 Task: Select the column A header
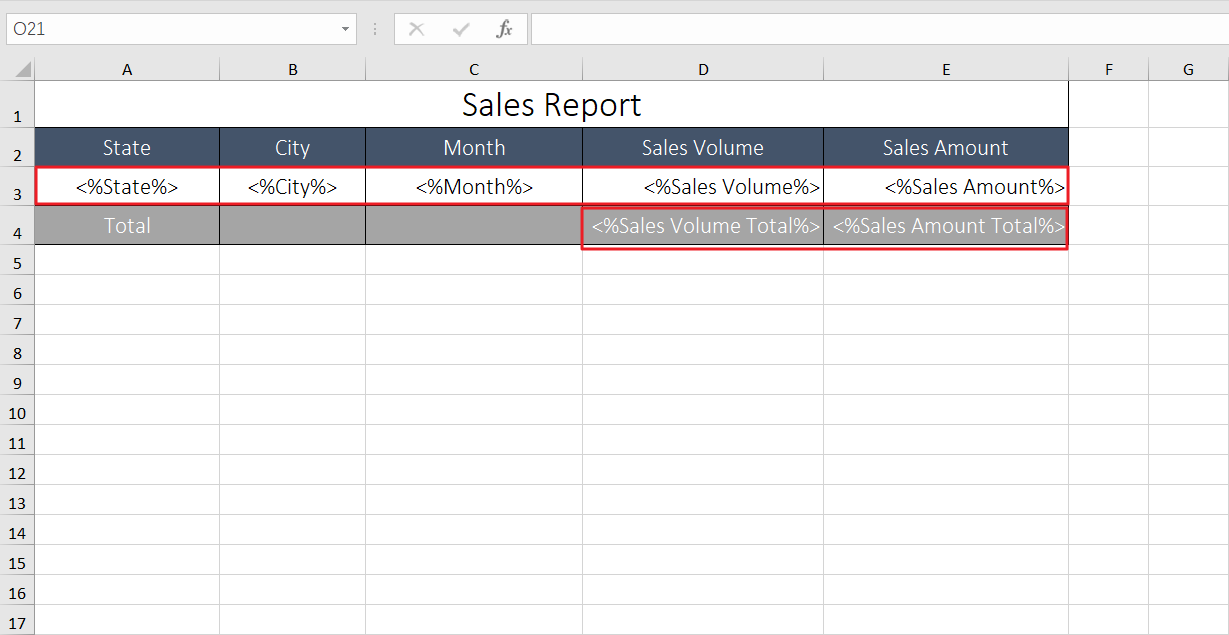click(x=127, y=70)
